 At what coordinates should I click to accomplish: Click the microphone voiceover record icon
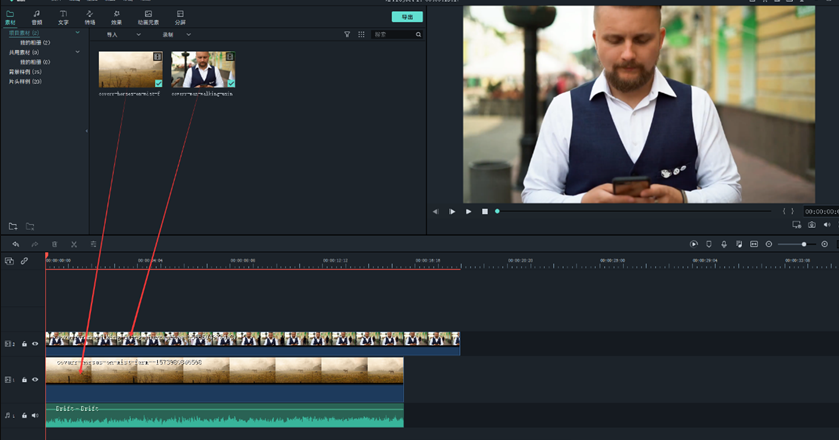(724, 244)
